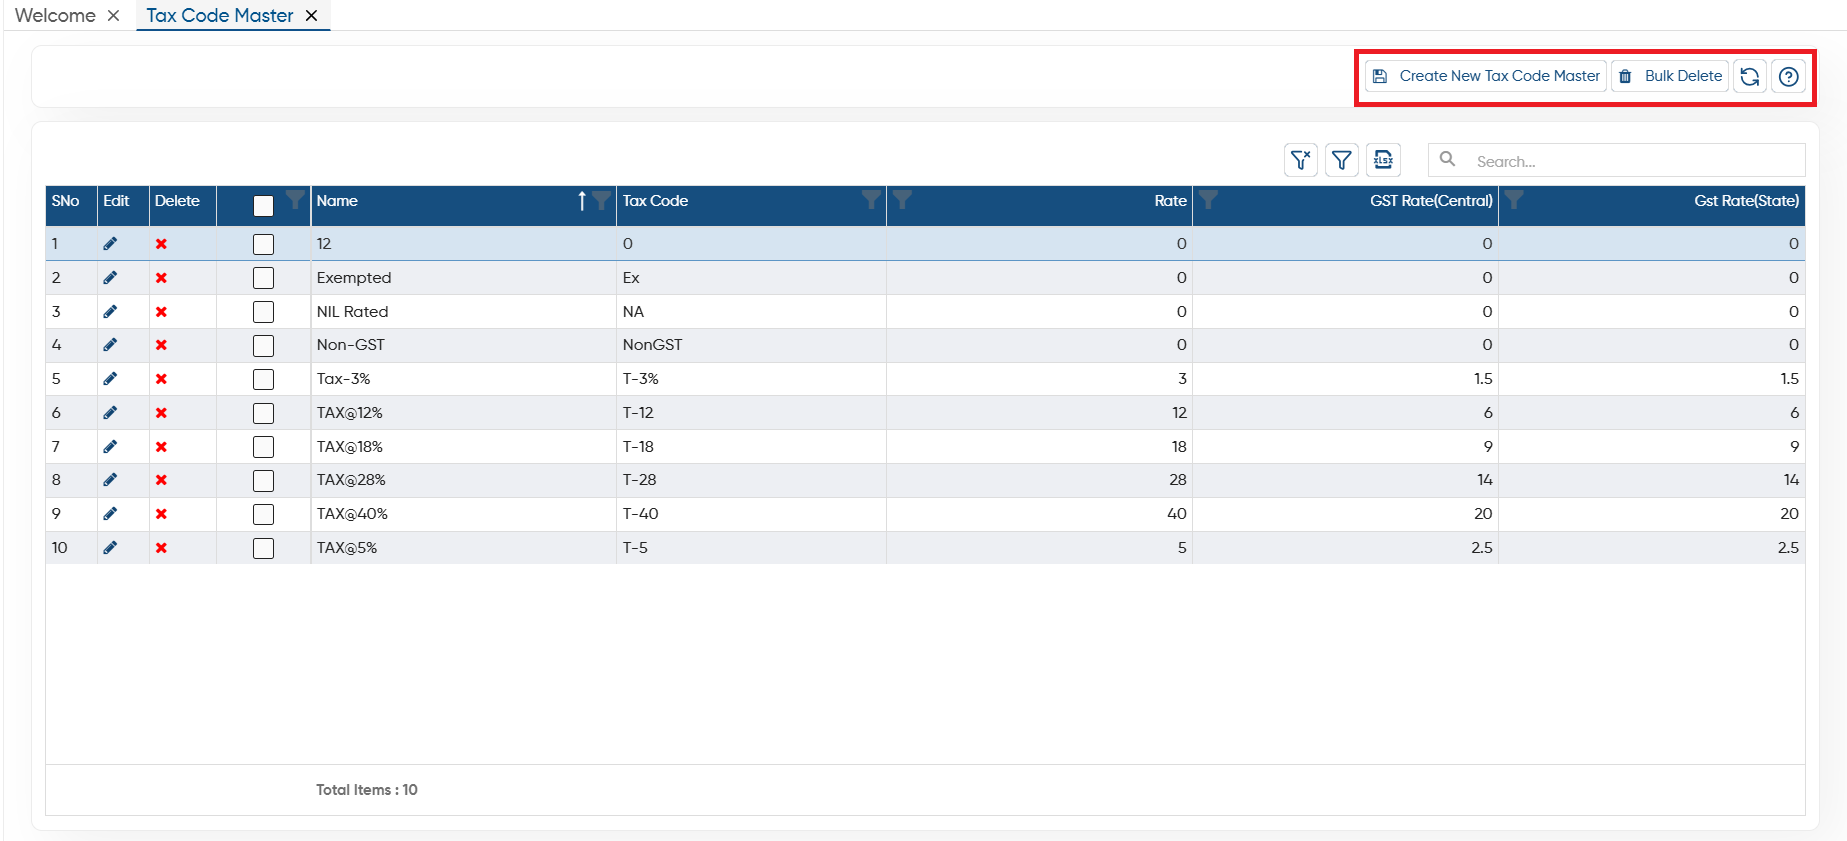Click the refresh icon in top toolbar

pyautogui.click(x=1749, y=76)
